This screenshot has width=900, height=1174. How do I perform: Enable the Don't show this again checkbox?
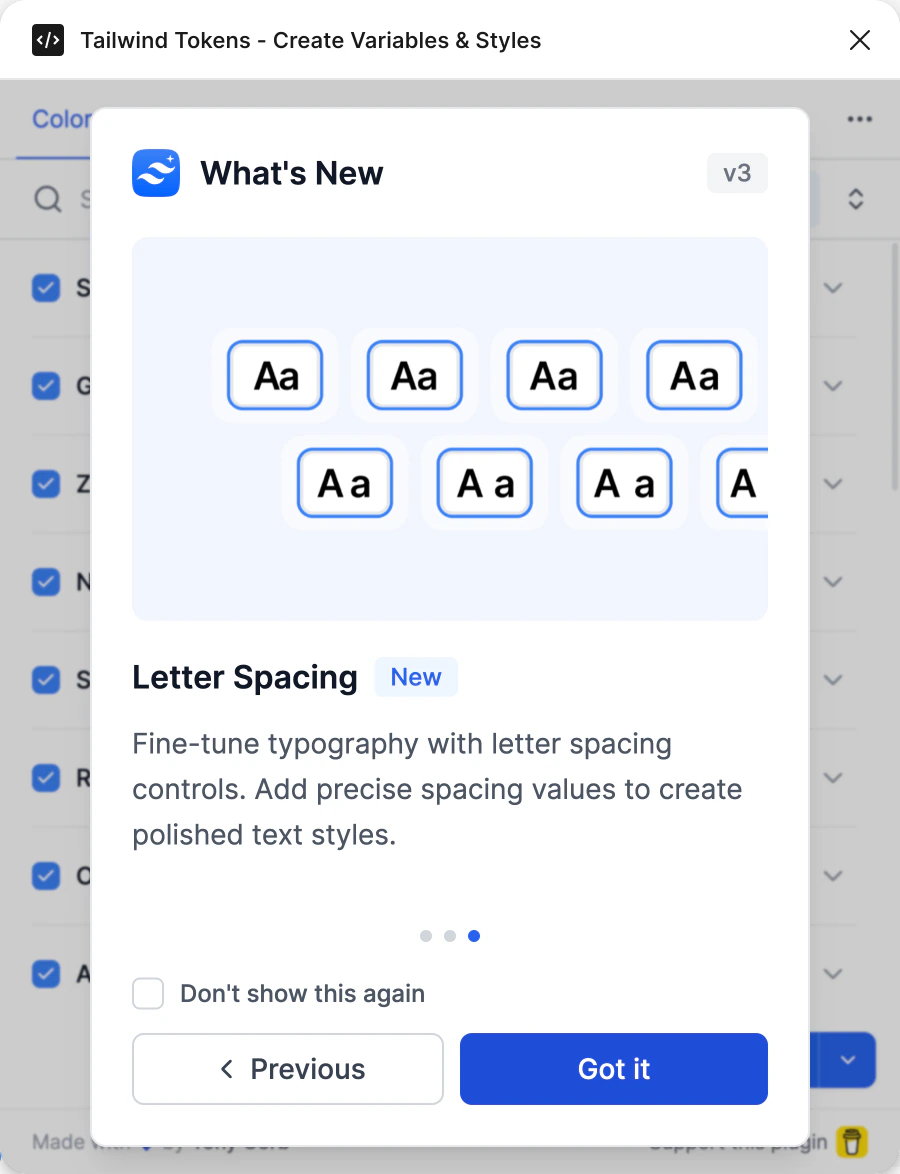click(x=148, y=994)
